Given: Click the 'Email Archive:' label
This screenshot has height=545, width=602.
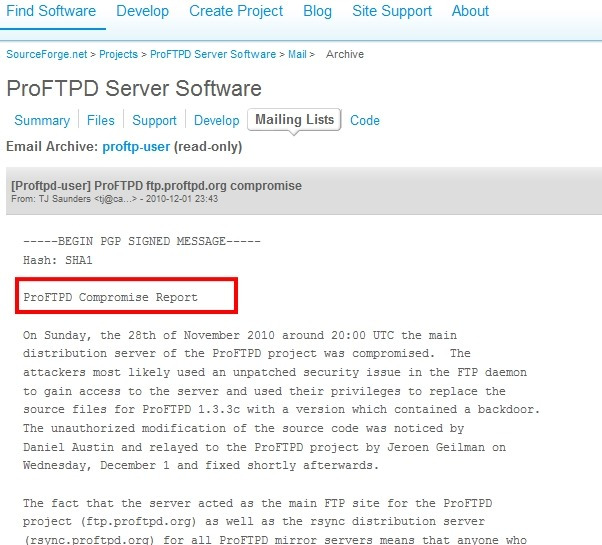Looking at the screenshot, I should [x=53, y=147].
